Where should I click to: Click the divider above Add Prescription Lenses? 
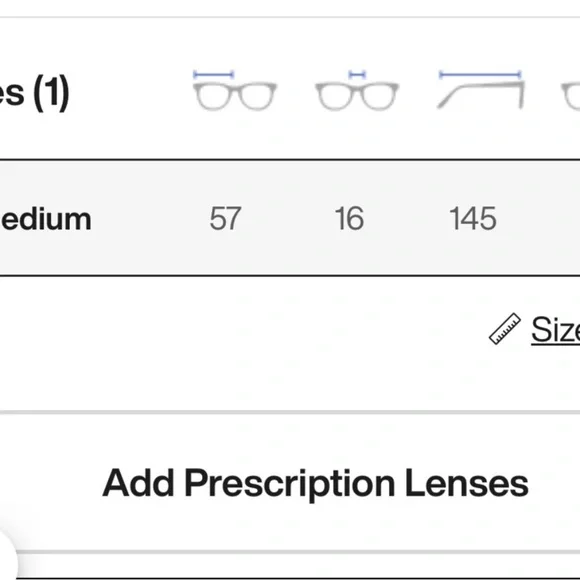(290, 412)
